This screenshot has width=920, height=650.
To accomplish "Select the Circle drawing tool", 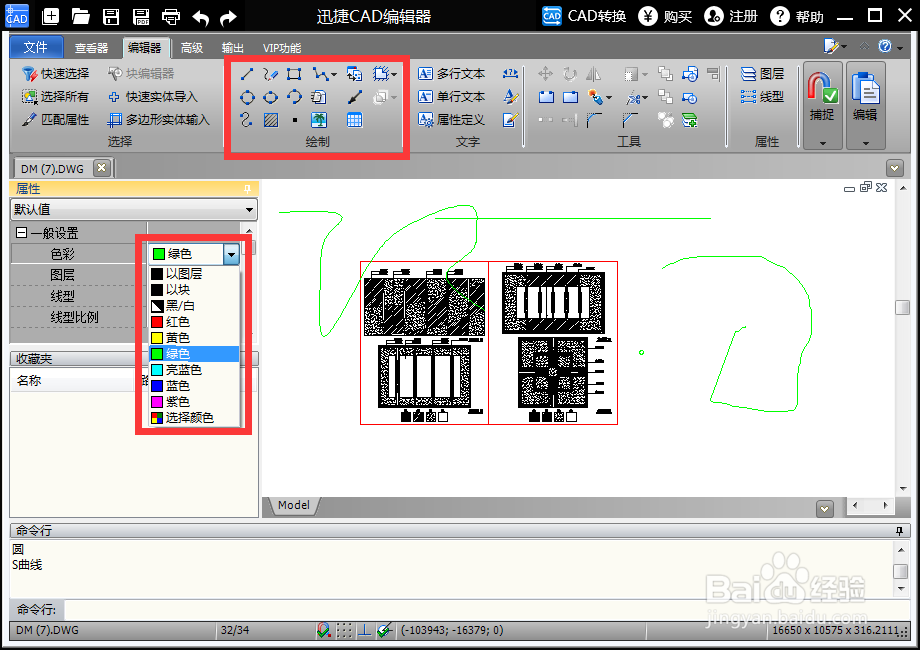I will point(247,97).
